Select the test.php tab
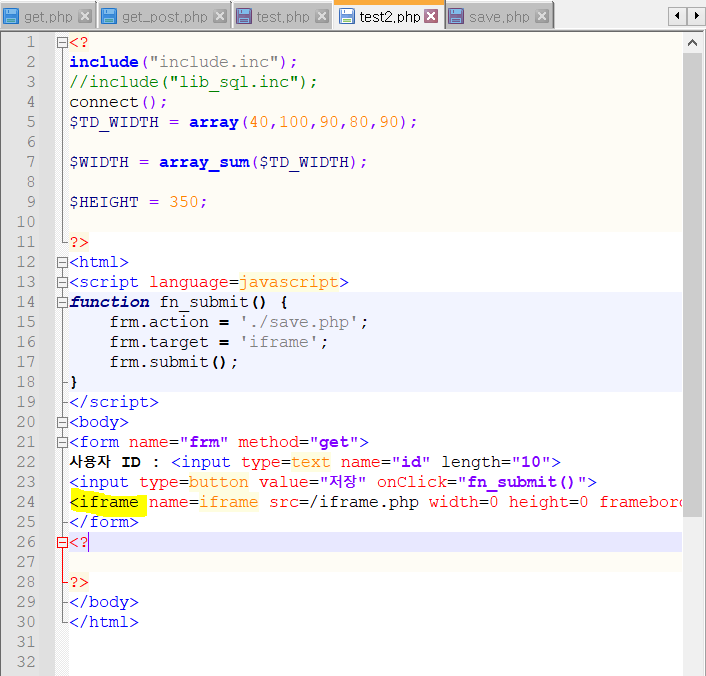This screenshot has width=706, height=676. click(x=282, y=17)
